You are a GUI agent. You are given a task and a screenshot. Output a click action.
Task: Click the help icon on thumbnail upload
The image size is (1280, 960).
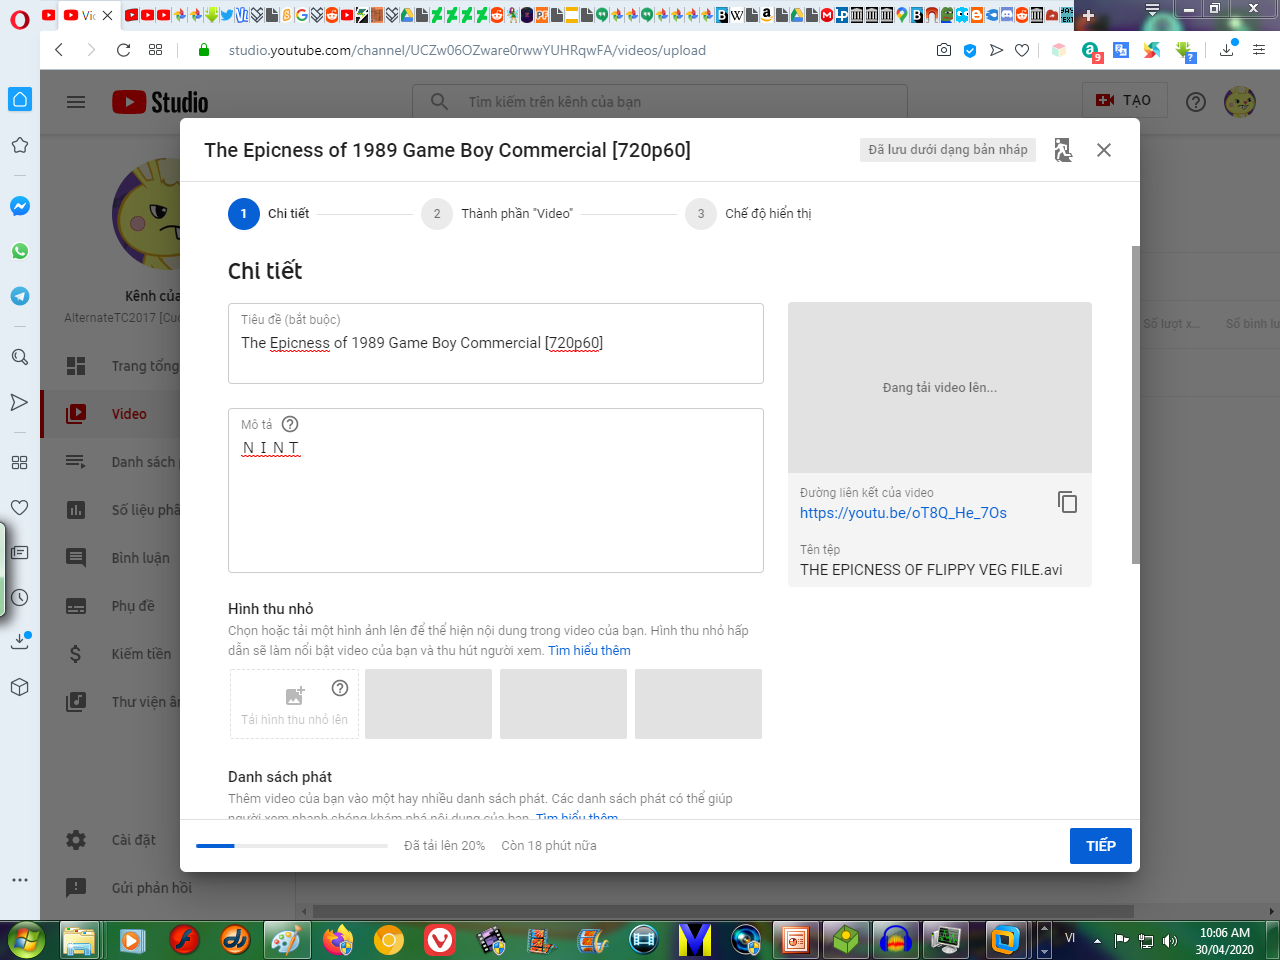point(340,688)
